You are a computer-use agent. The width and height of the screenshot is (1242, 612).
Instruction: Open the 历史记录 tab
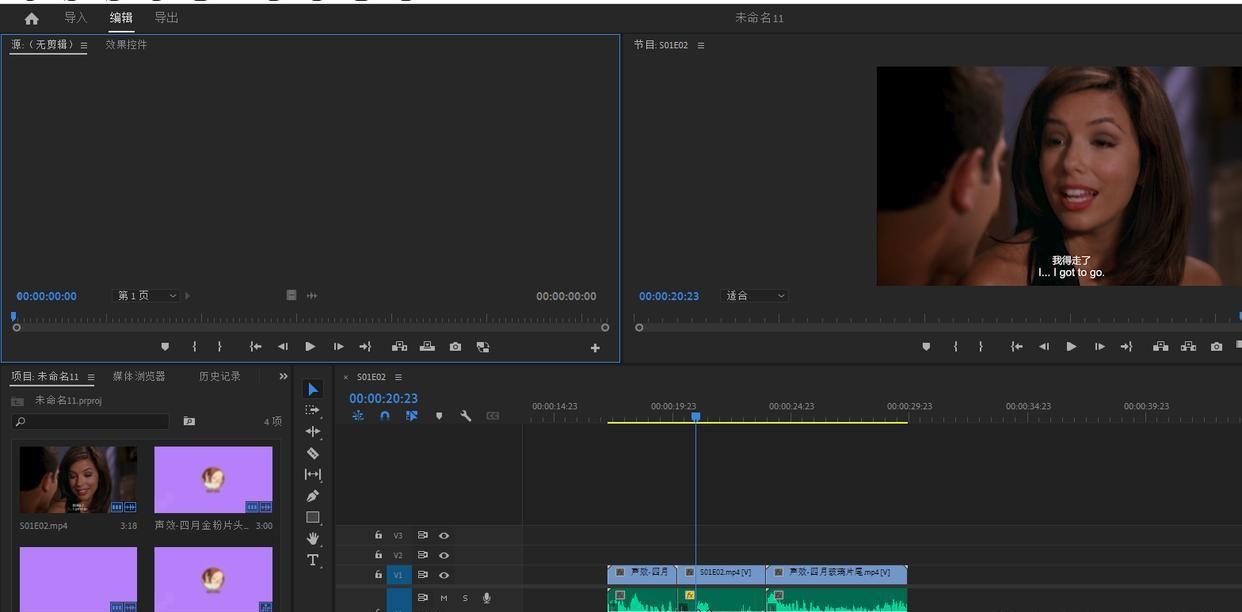[220, 377]
